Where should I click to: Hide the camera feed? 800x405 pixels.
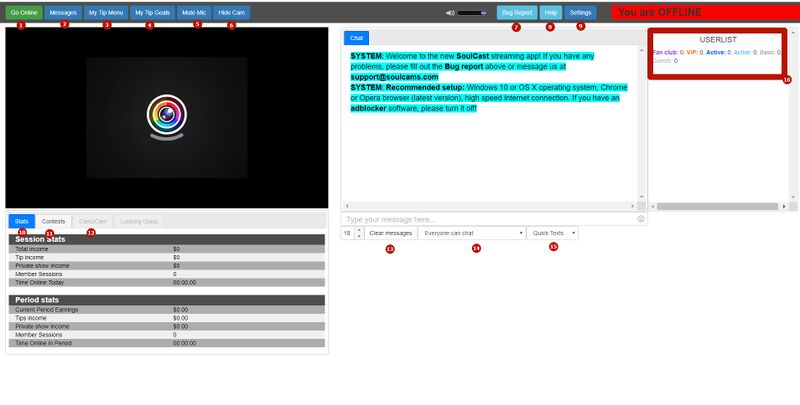231,13
